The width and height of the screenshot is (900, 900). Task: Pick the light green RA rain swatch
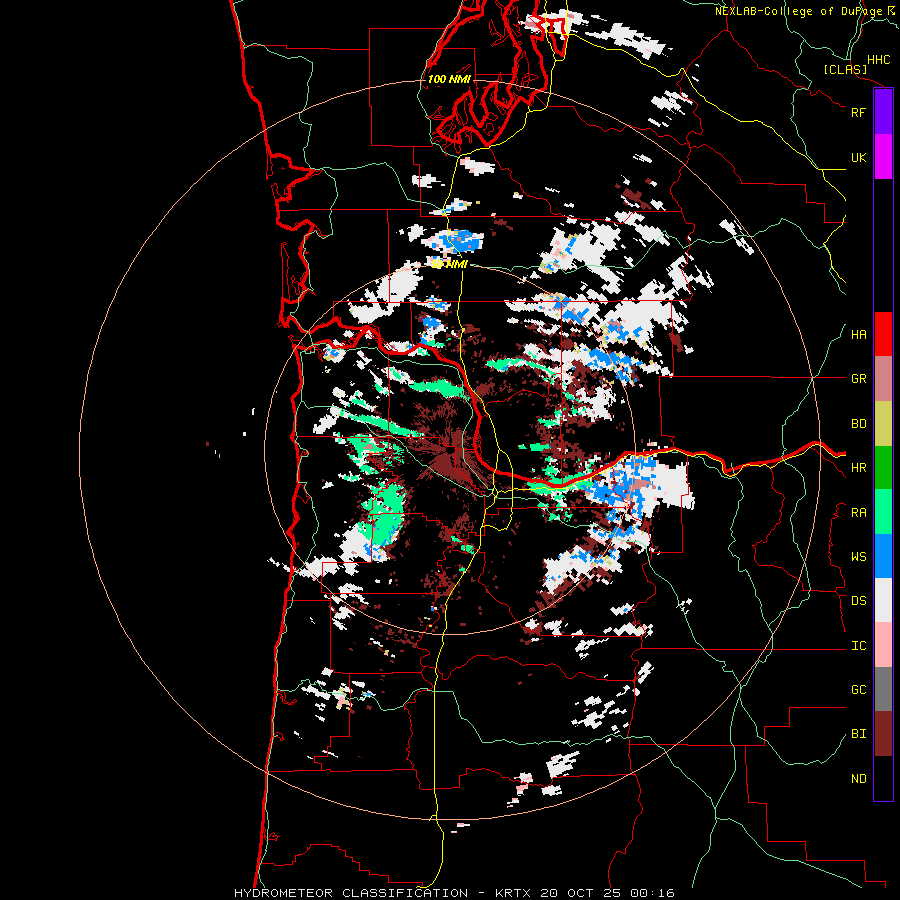point(883,512)
